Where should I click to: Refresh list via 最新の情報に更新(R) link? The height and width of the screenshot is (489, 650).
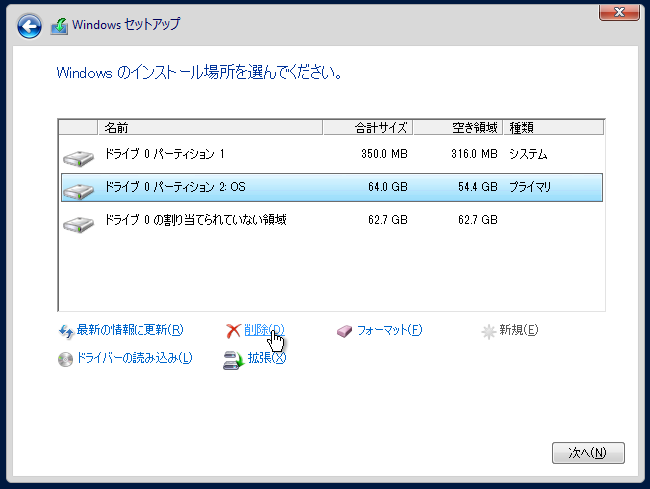(x=130, y=330)
